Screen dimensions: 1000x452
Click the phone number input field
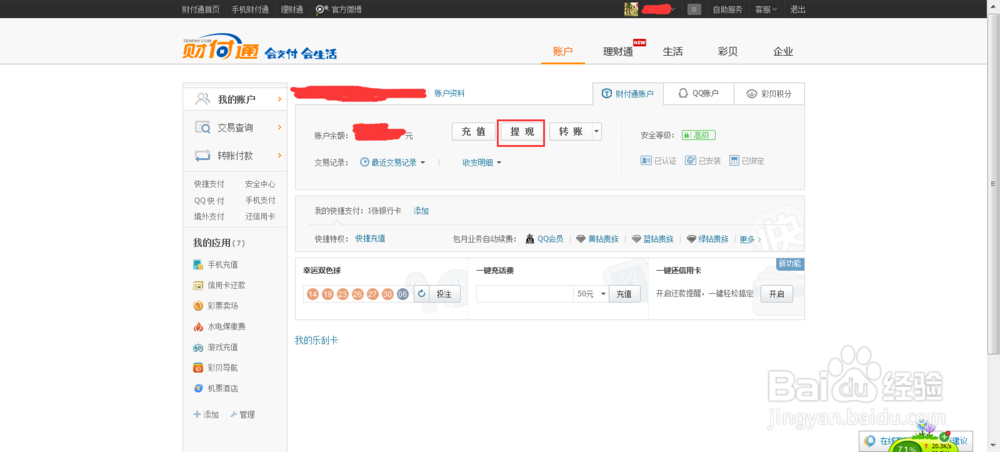(525, 294)
